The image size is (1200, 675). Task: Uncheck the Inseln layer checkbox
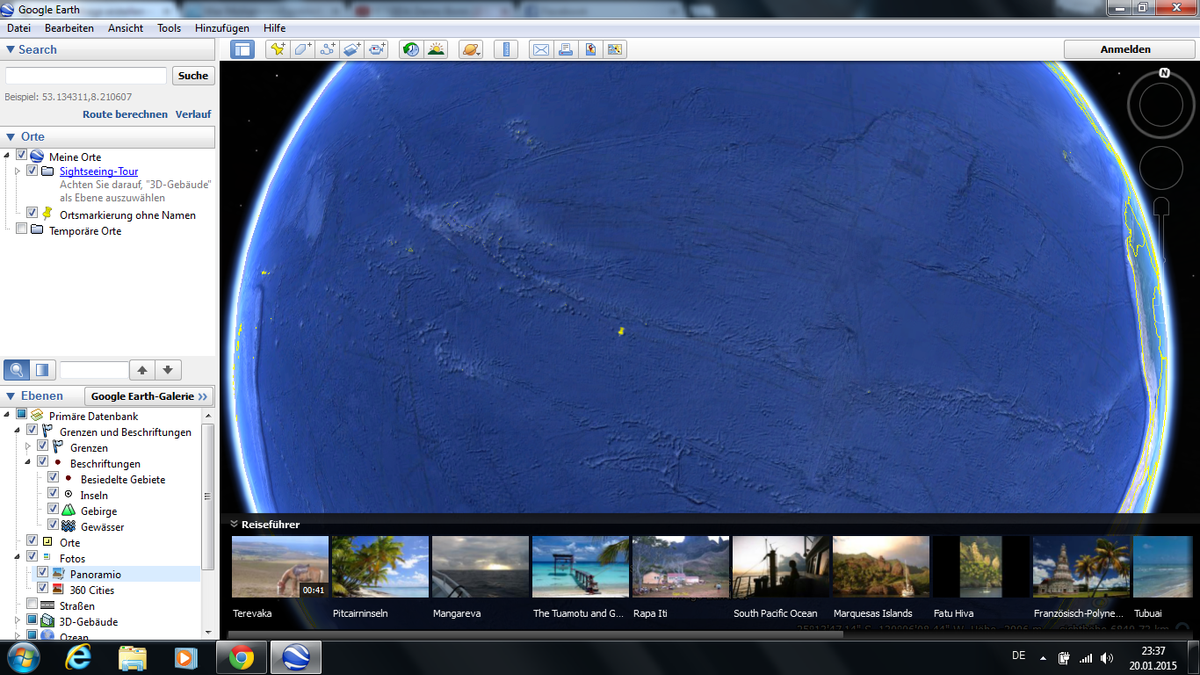[x=54, y=495]
